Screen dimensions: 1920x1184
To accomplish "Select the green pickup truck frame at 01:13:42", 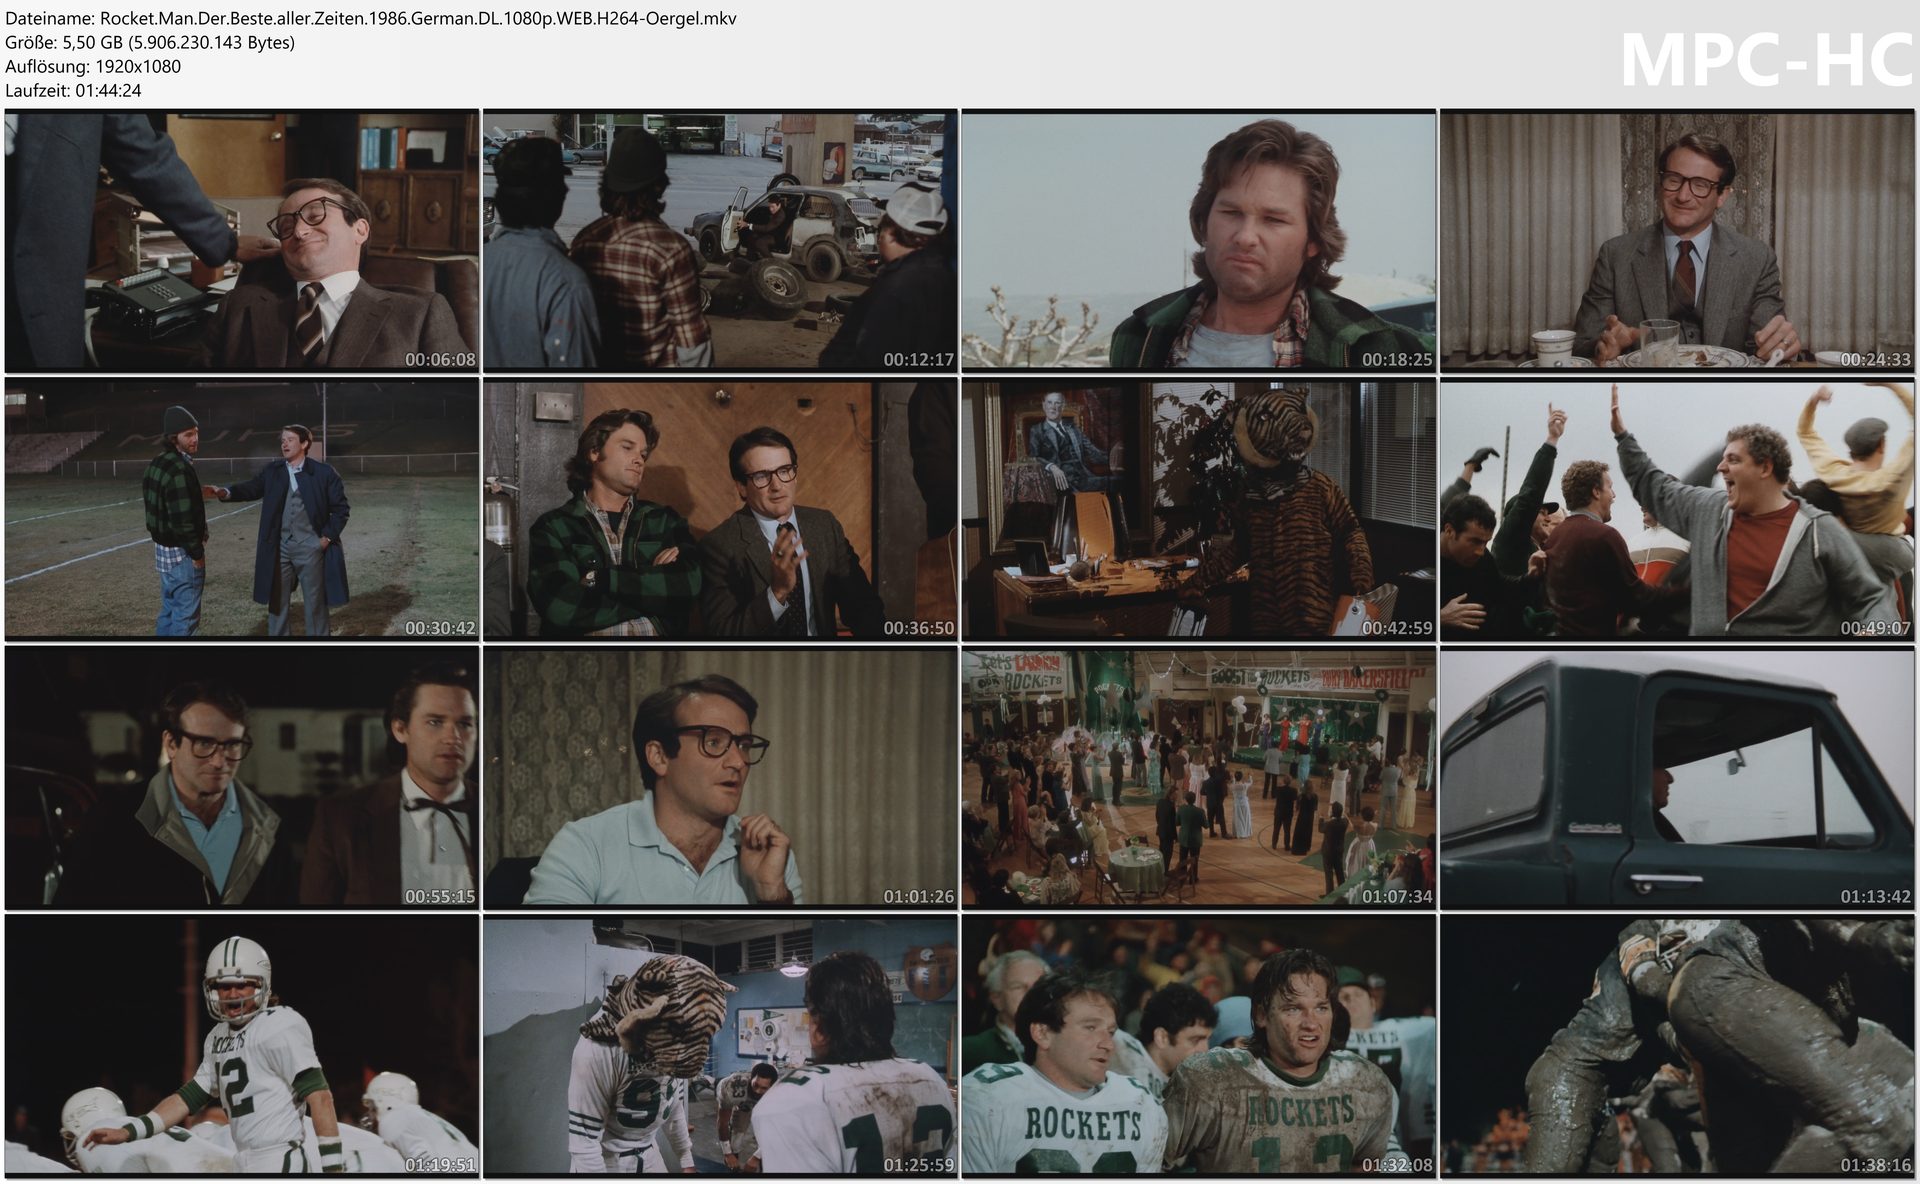I will [1676, 776].
